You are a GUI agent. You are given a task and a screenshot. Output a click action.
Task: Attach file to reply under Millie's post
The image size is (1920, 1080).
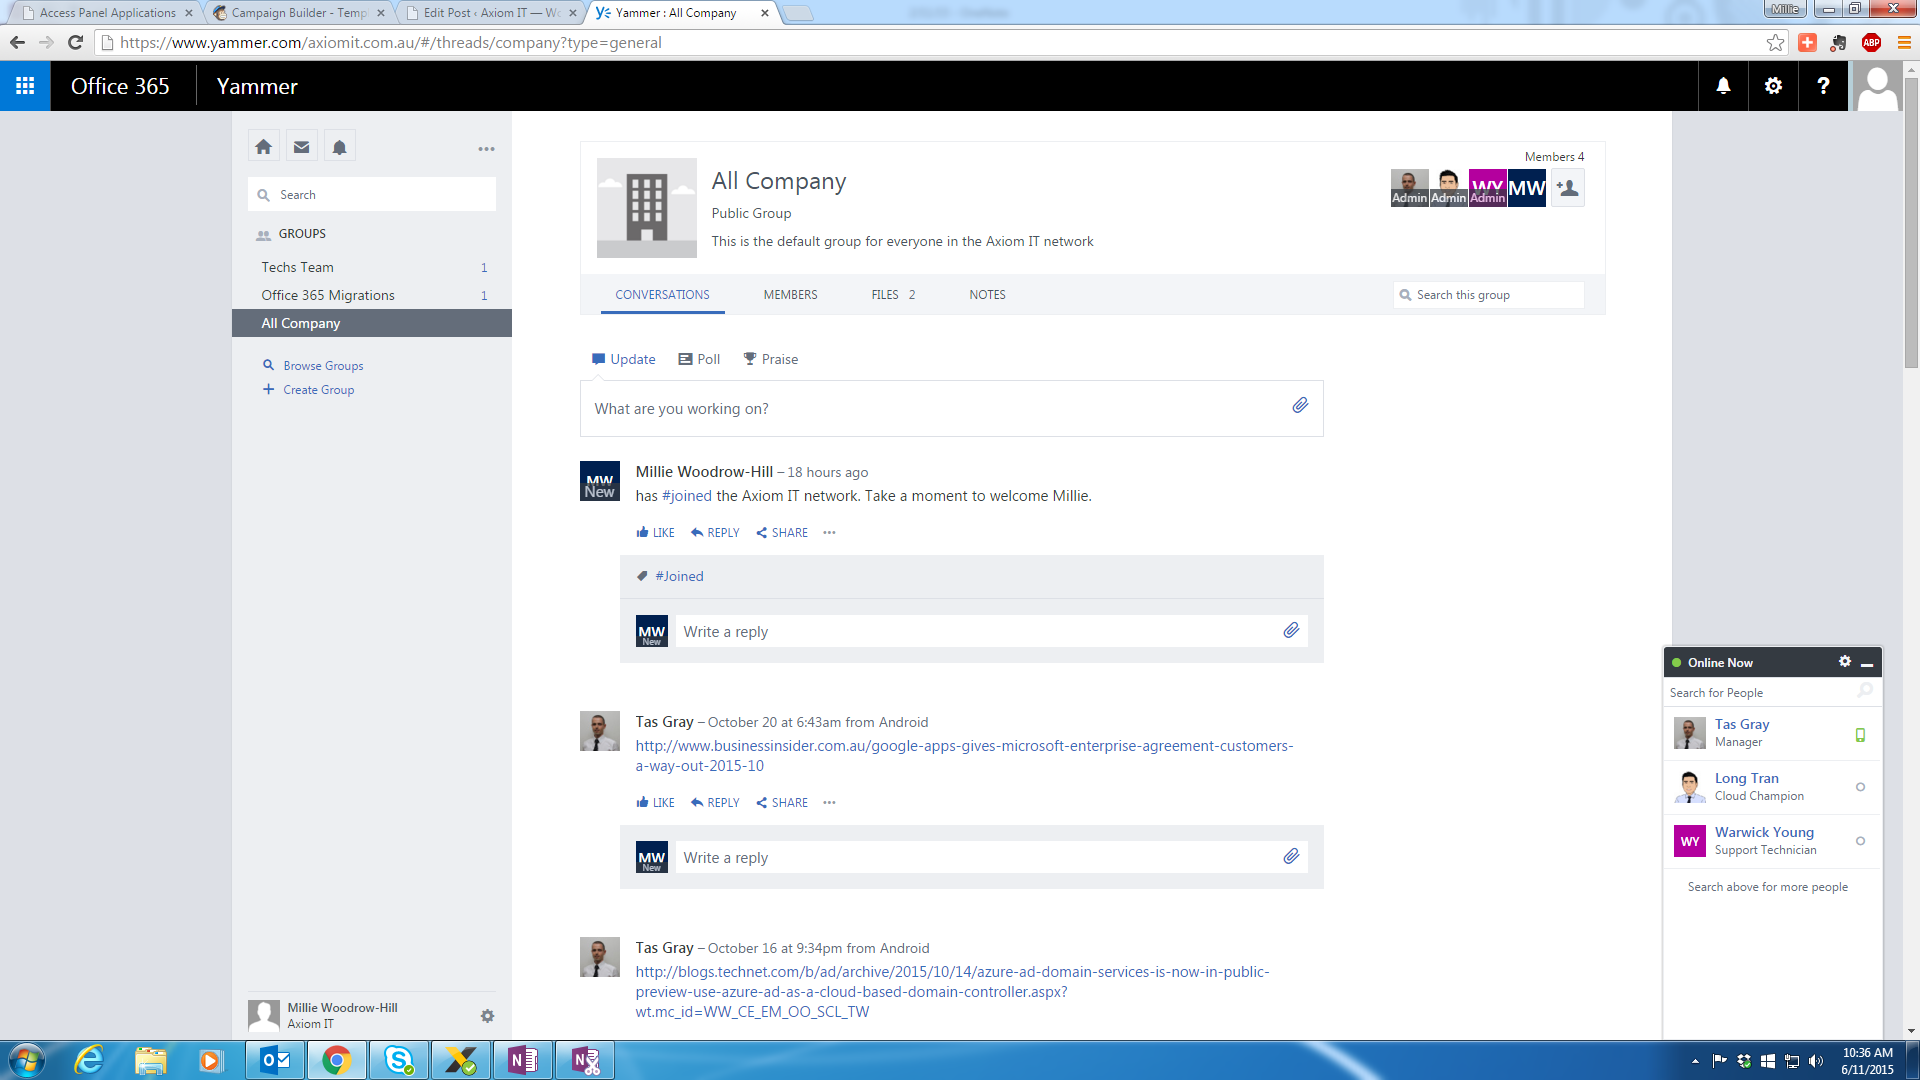(1291, 630)
